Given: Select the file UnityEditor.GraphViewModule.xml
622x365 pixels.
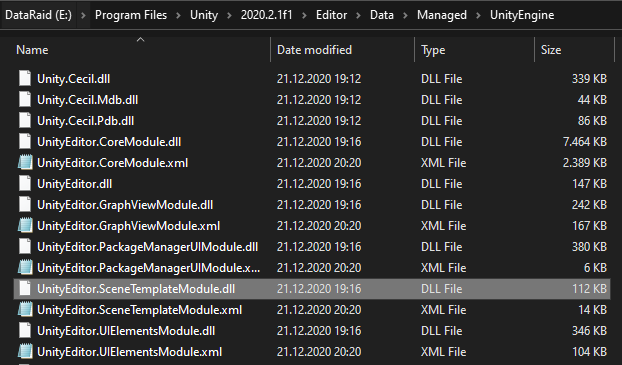Looking at the screenshot, I should (x=129, y=226).
